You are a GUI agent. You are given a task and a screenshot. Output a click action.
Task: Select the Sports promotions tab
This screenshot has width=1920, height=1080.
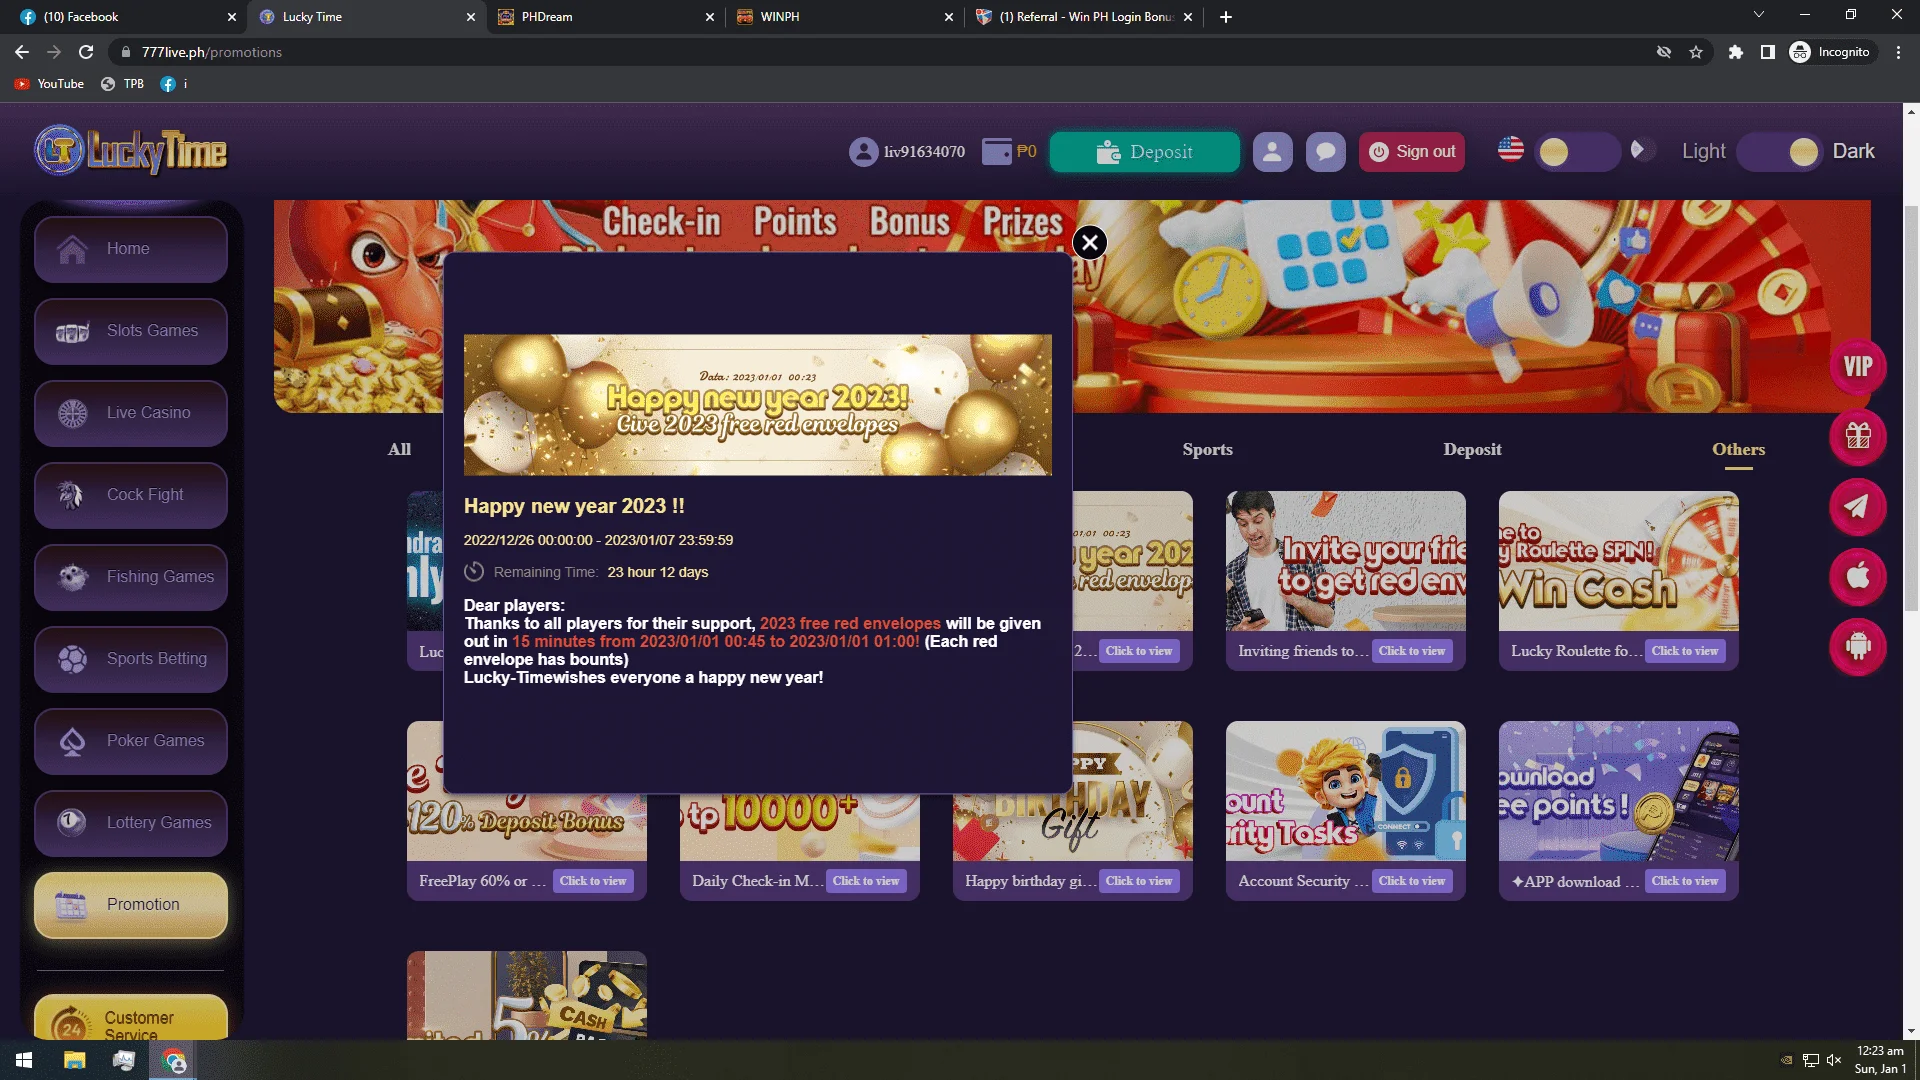coord(1207,450)
